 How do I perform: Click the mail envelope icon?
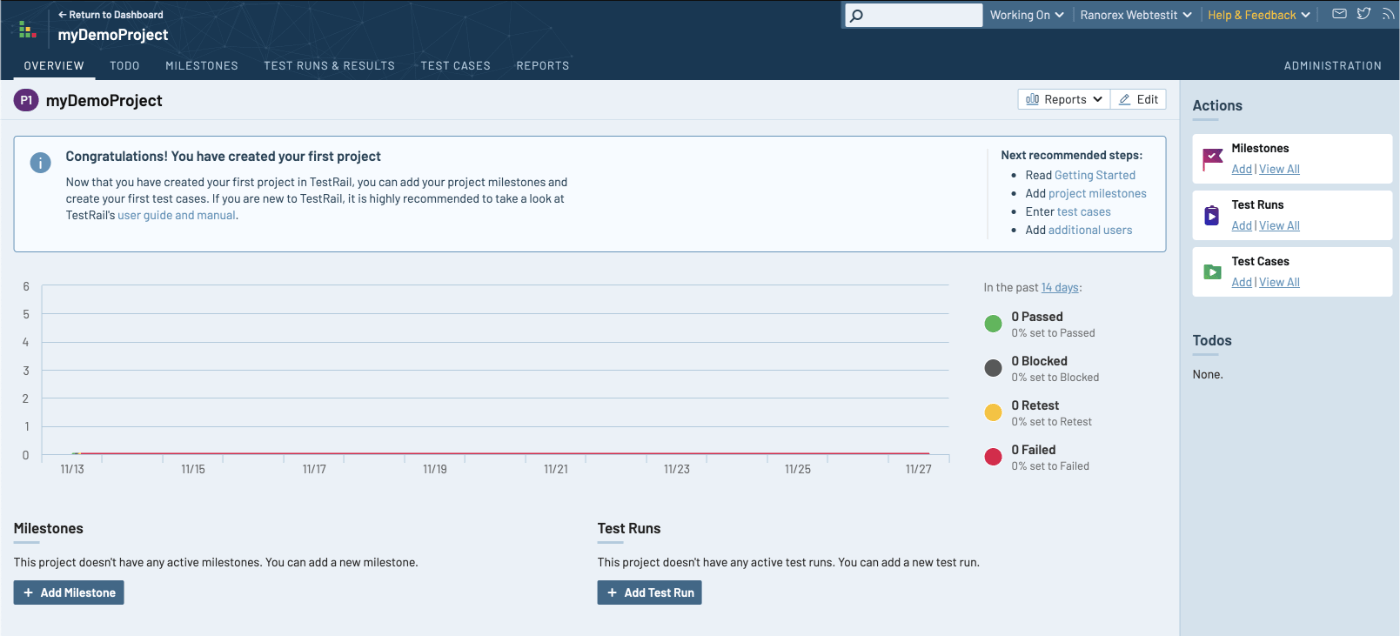(1339, 14)
